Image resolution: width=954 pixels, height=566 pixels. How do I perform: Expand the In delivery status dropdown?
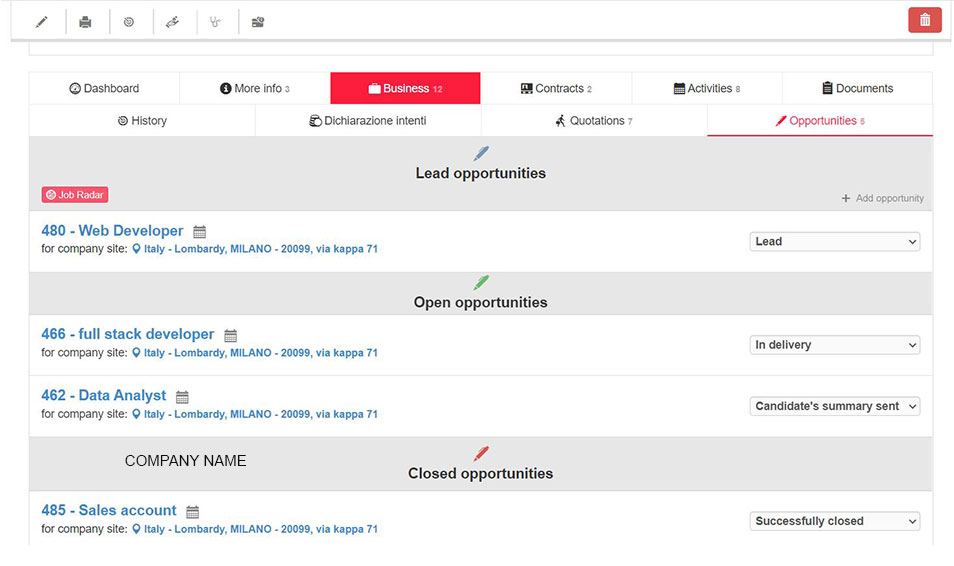pos(834,345)
